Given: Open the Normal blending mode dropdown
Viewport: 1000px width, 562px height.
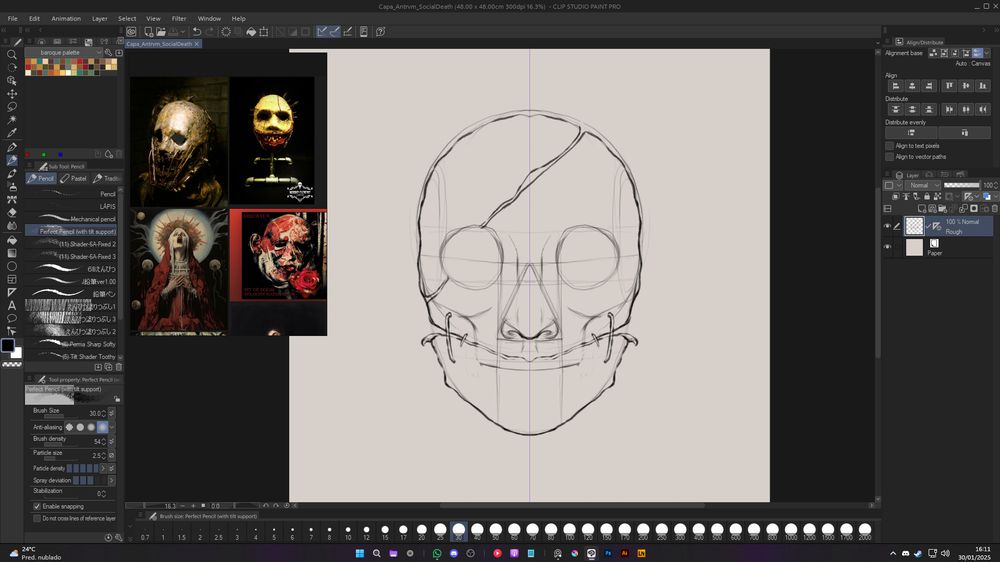Looking at the screenshot, I should click(x=922, y=186).
